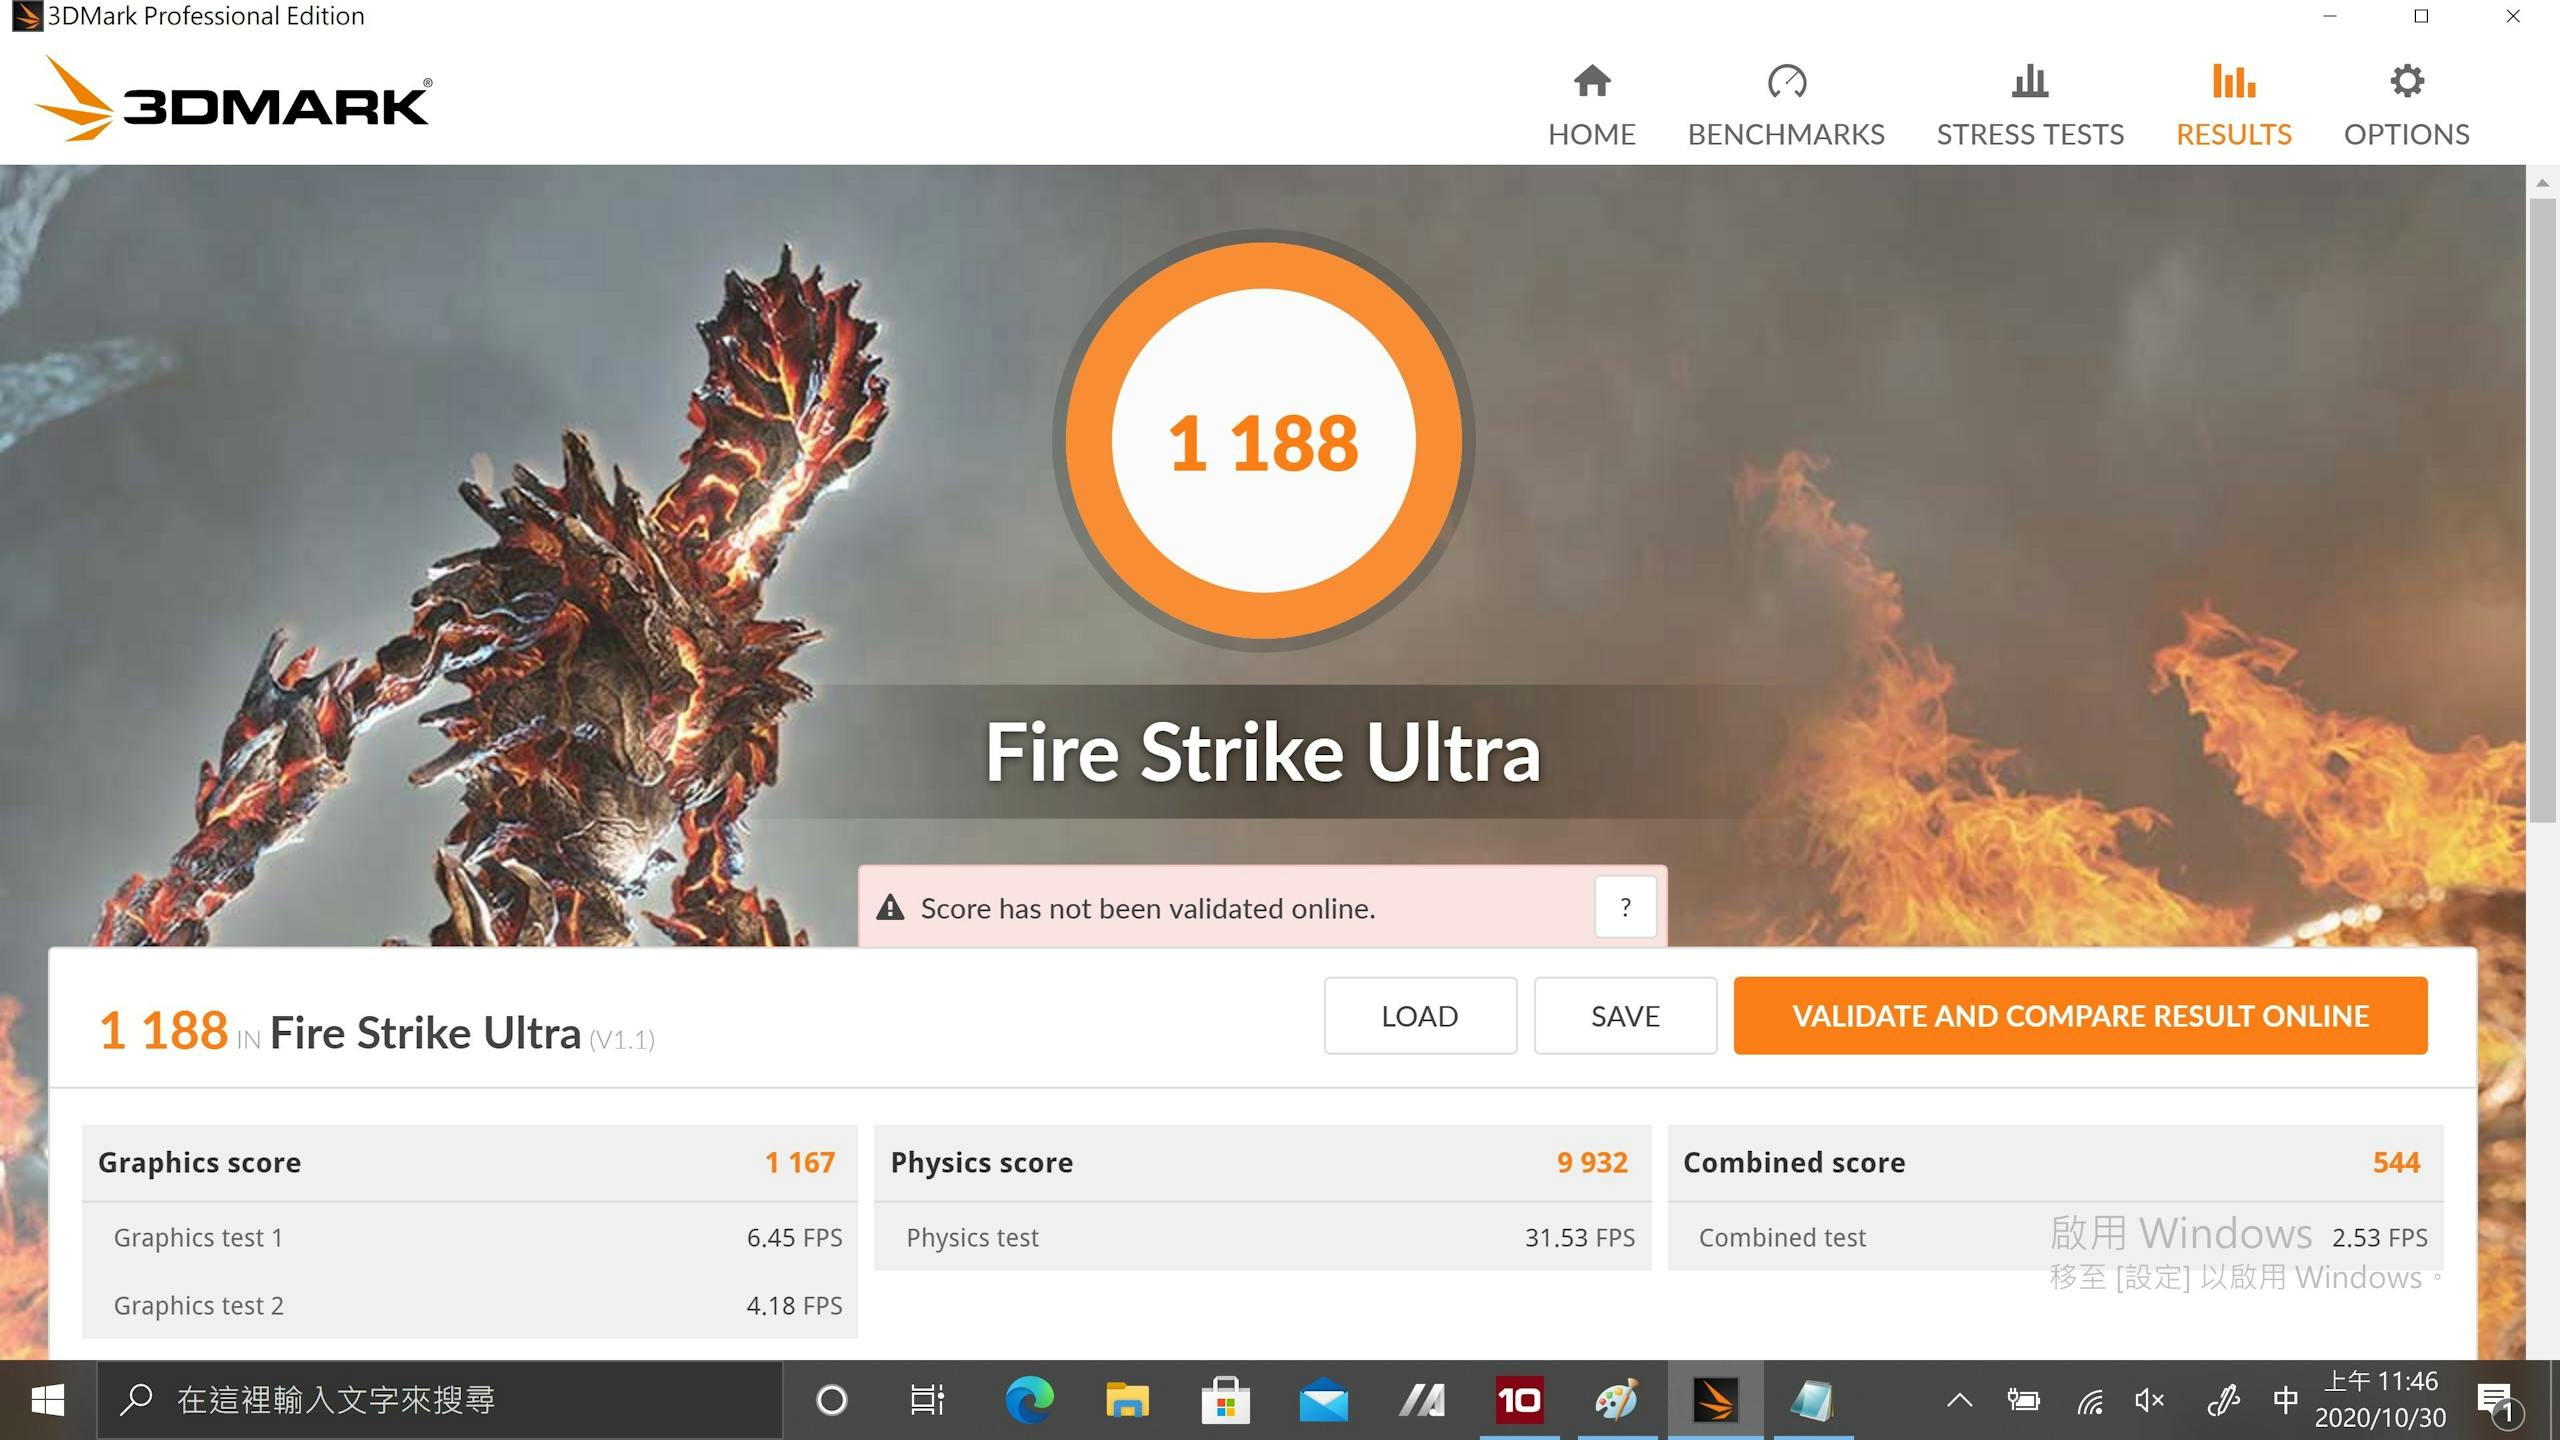Select the Physics test row
2560x1440 pixels.
[x=1262, y=1237]
